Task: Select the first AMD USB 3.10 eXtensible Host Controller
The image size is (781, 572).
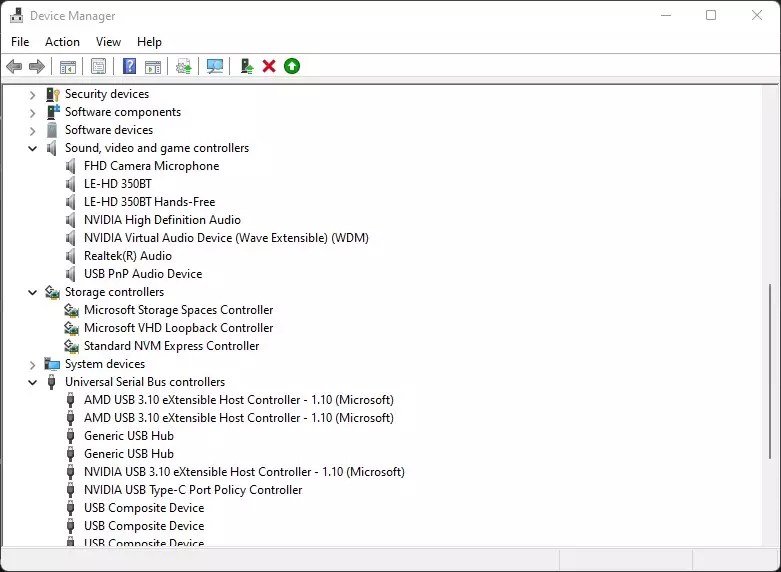Action: [239, 400]
